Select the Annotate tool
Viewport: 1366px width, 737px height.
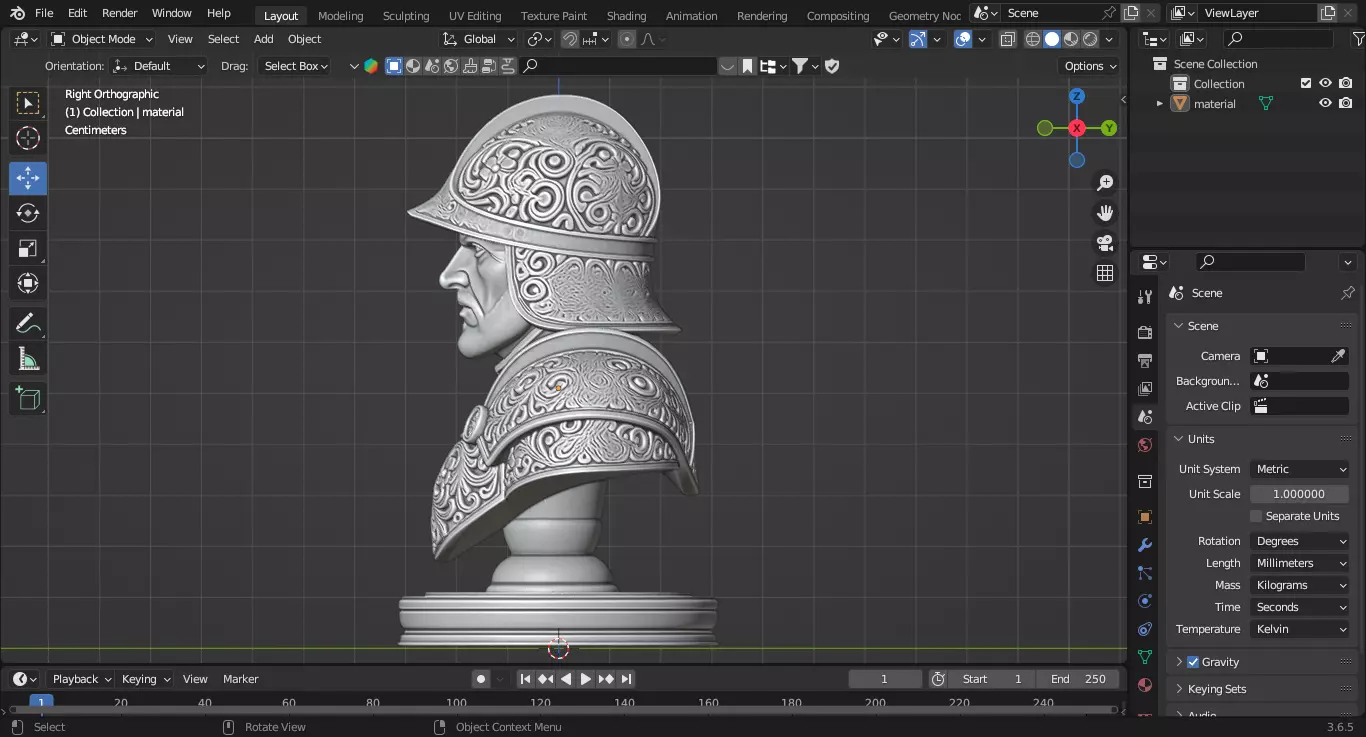pyautogui.click(x=28, y=323)
